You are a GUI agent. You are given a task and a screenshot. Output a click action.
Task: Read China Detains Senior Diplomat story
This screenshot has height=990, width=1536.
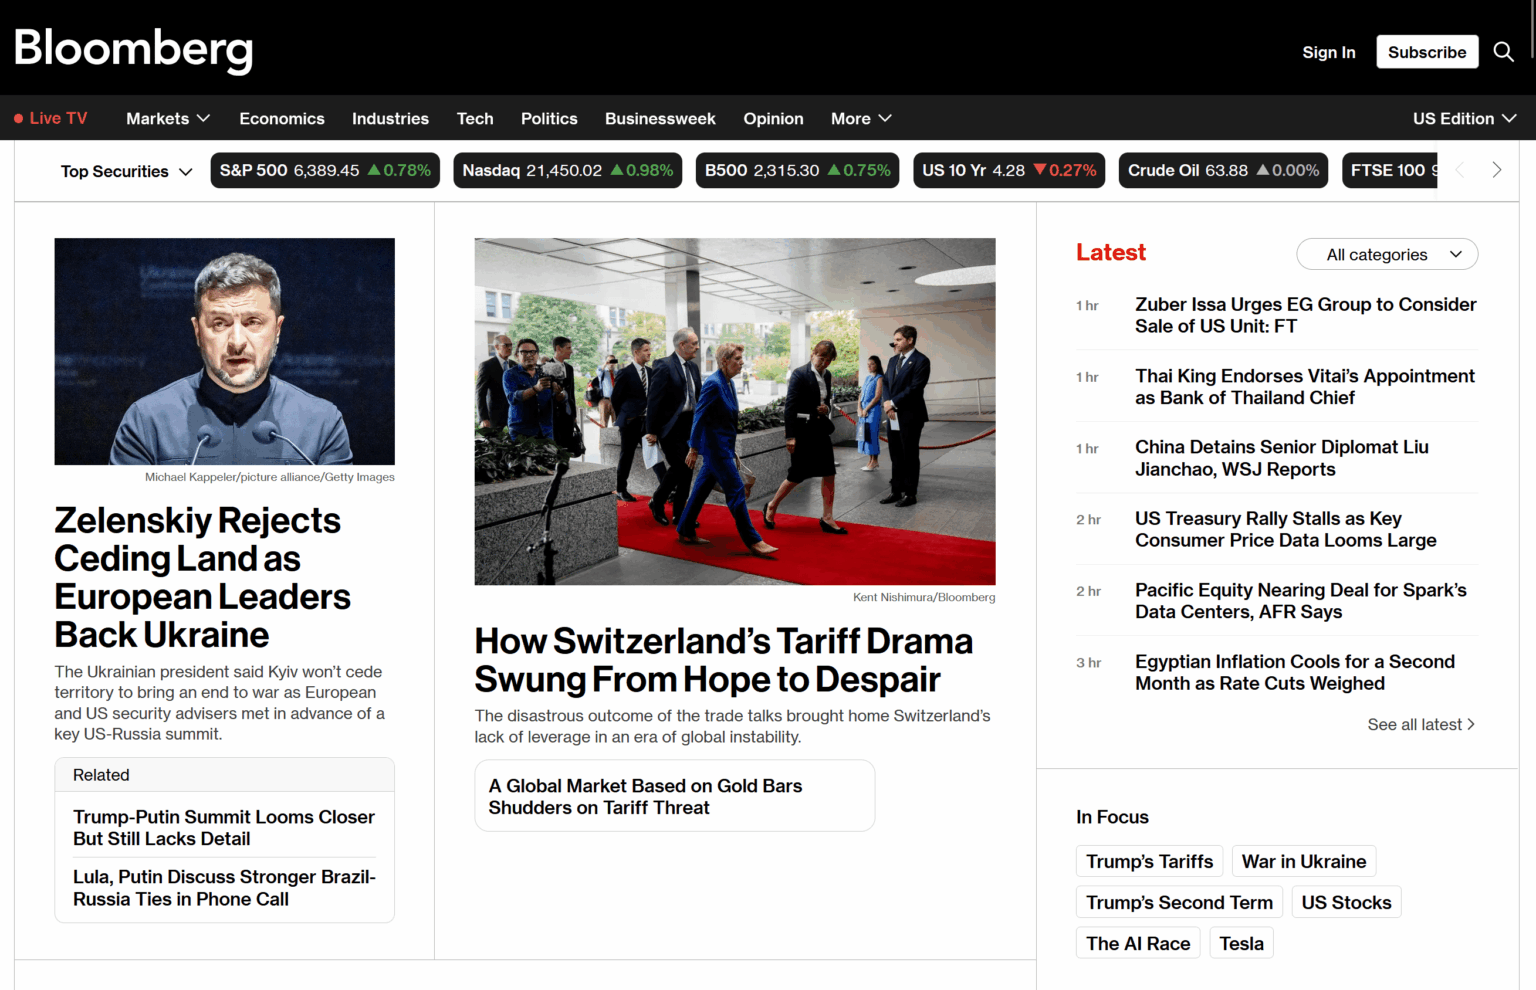[1282, 458]
